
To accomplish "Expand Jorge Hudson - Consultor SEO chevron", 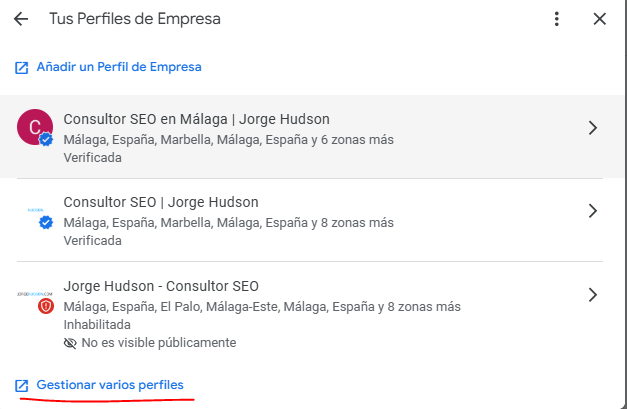I will tap(592, 295).
